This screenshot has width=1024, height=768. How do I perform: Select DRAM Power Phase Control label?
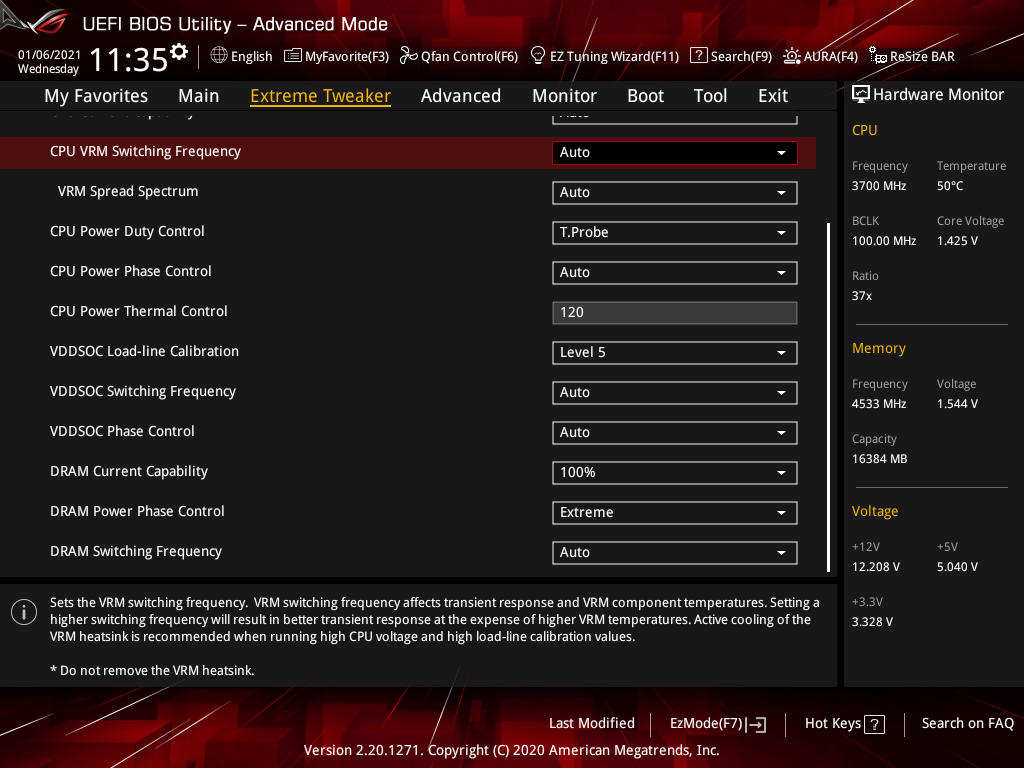137,511
